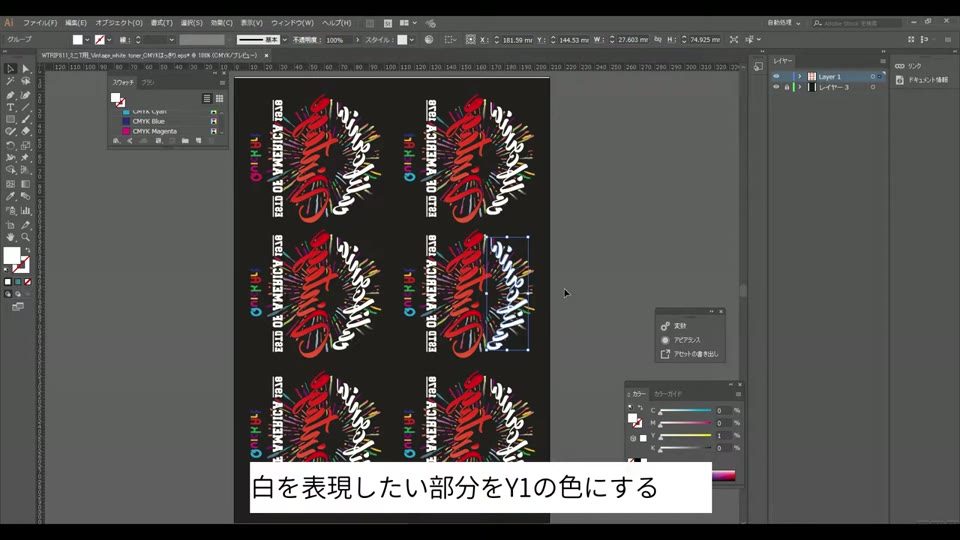Select the Eyedropper tool
960x540 pixels.
click(x=10, y=197)
